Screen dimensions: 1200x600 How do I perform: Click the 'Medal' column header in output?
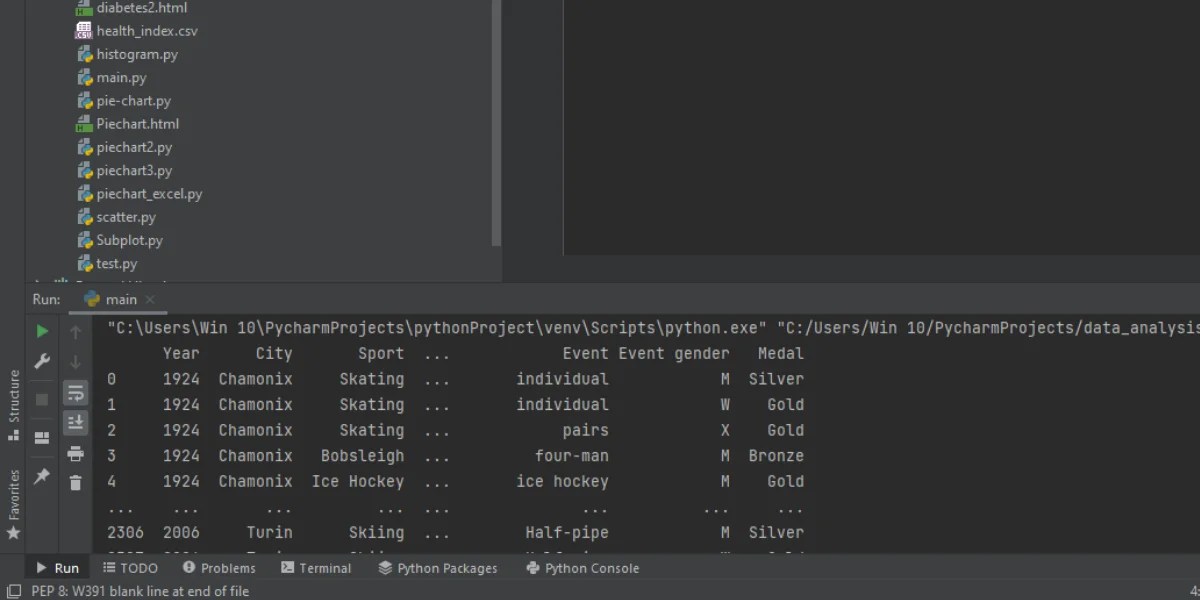pyautogui.click(x=781, y=353)
